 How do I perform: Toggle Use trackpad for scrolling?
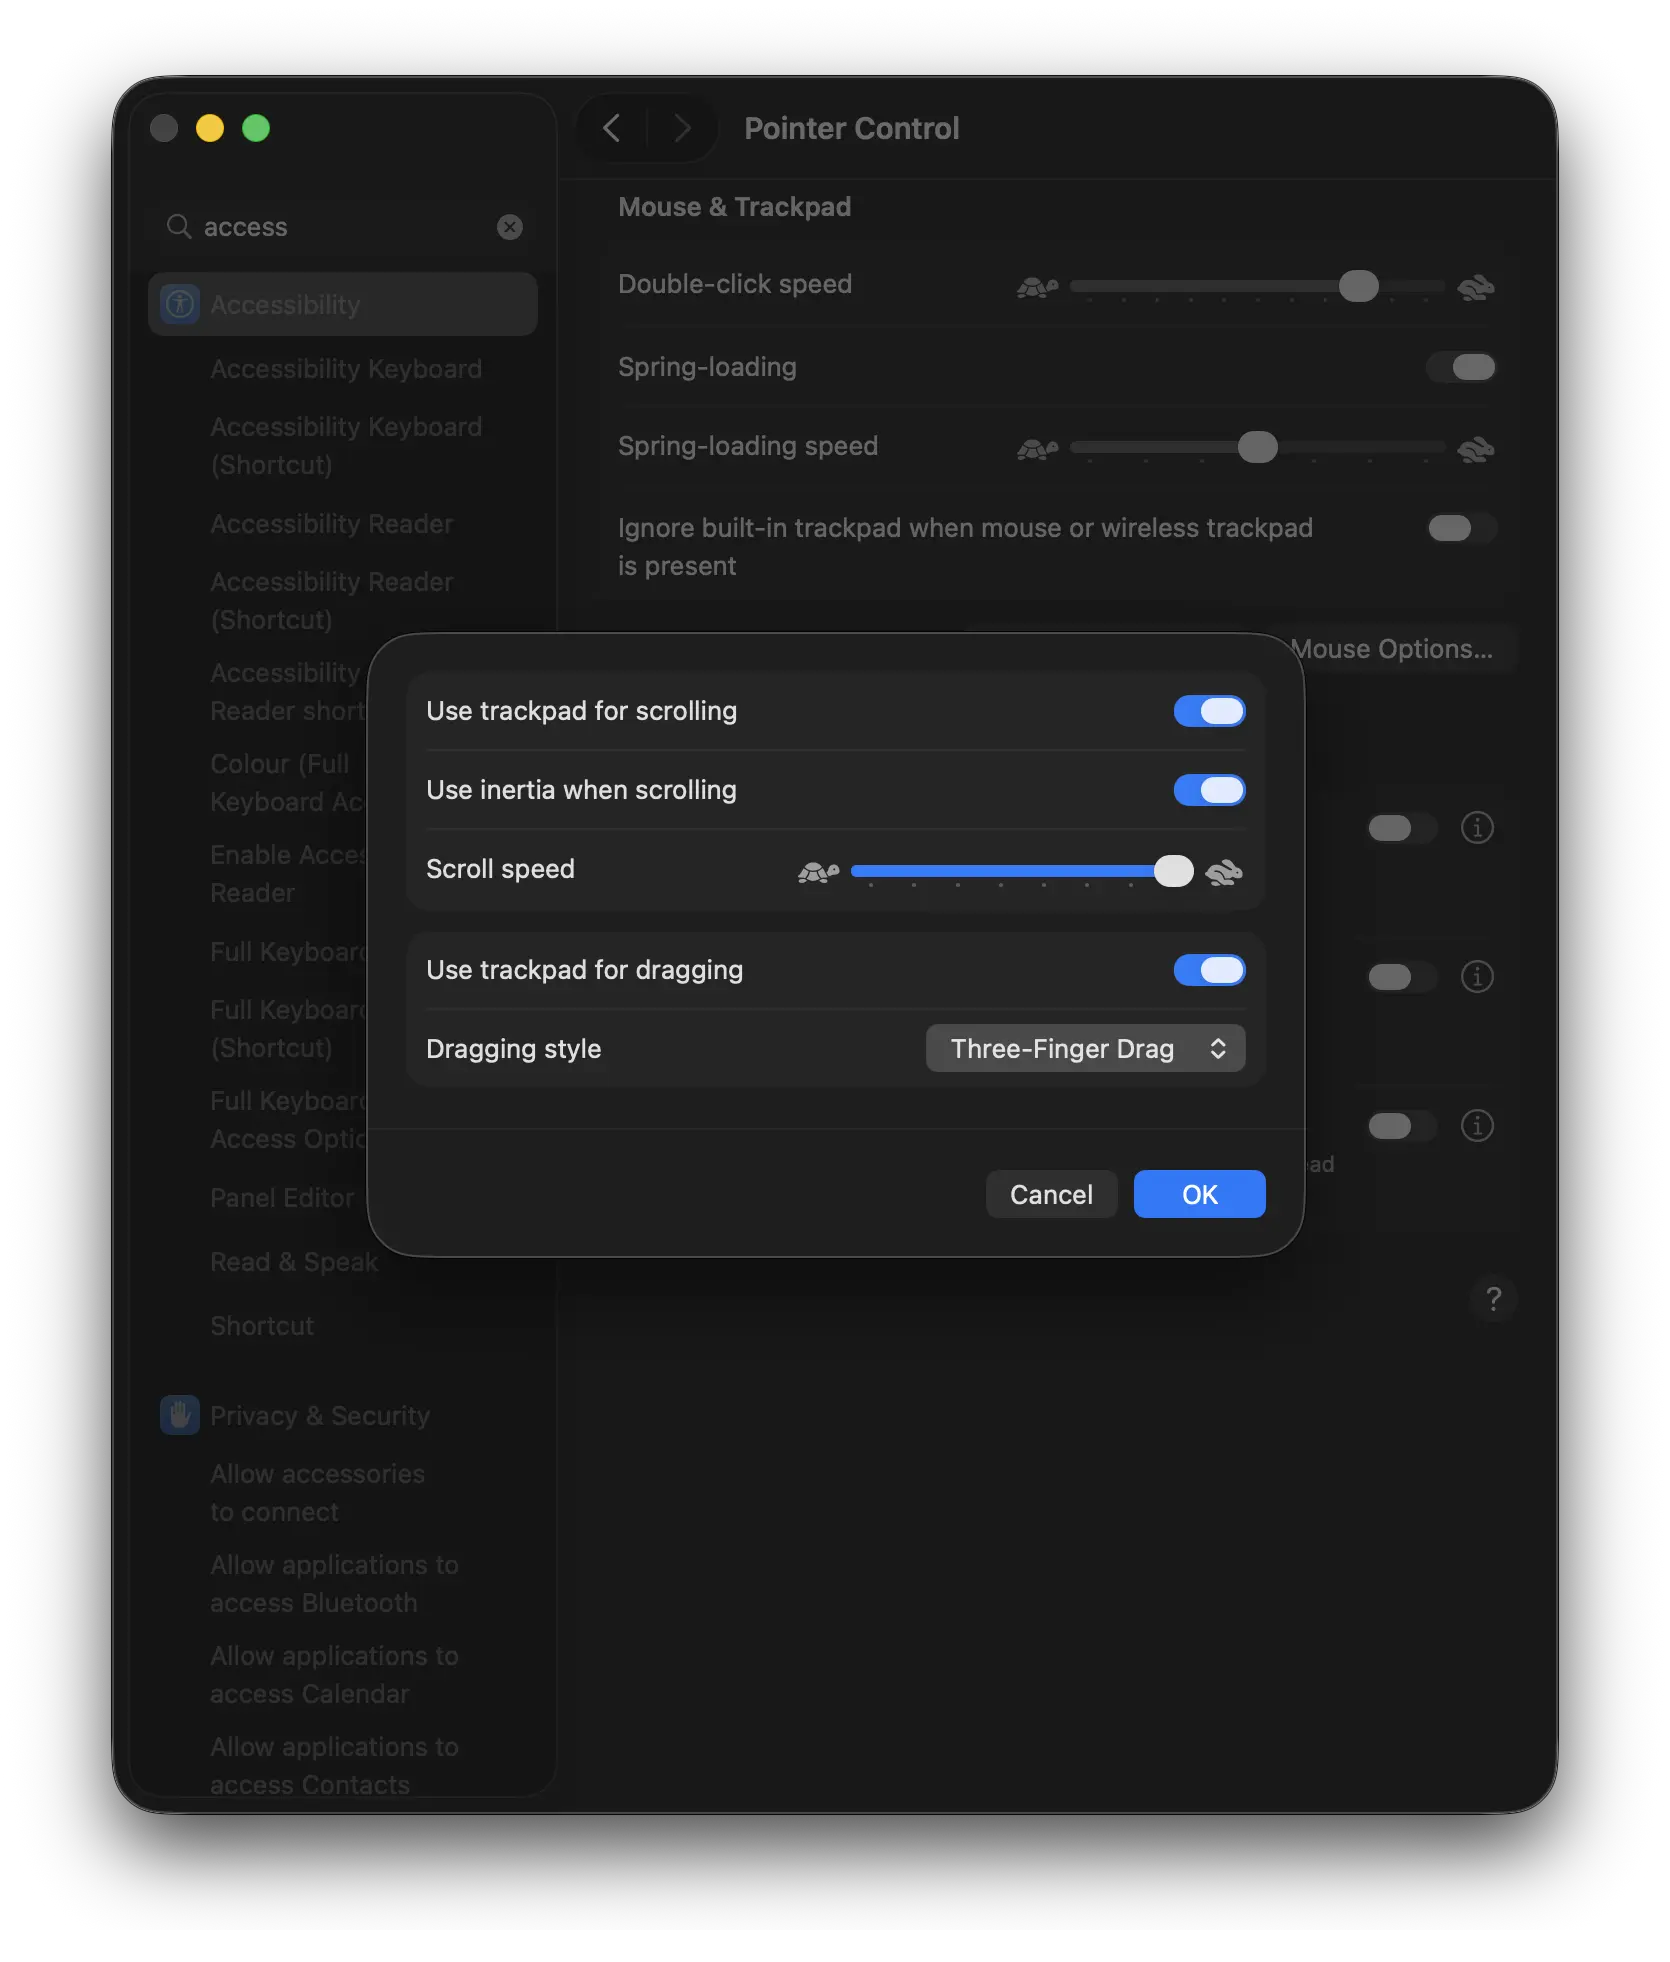point(1209,711)
